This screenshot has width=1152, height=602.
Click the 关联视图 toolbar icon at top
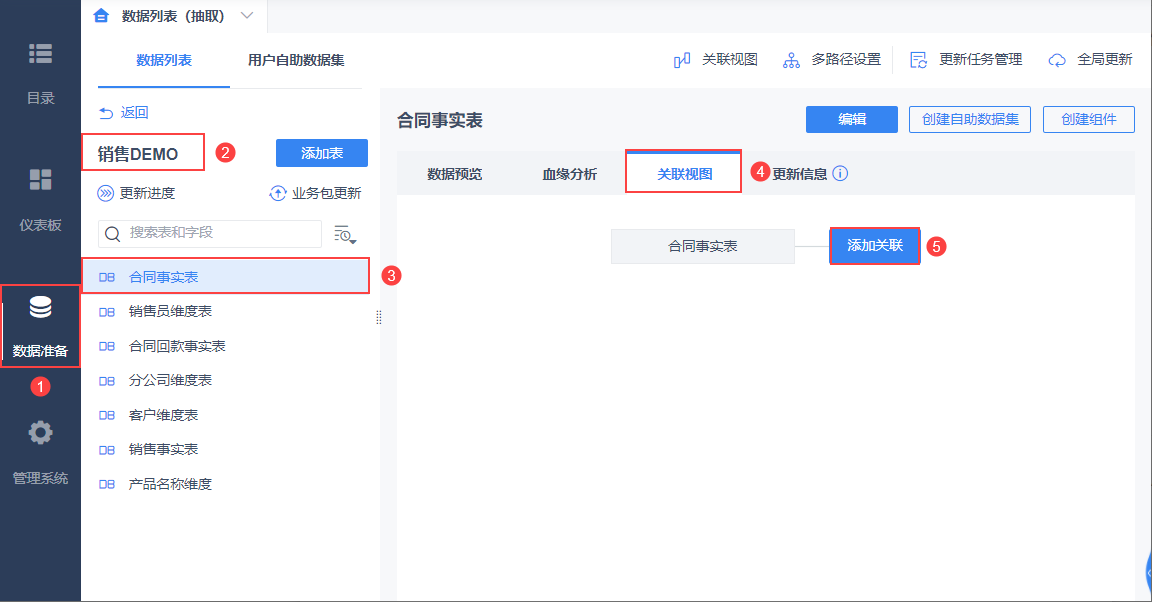coord(683,60)
